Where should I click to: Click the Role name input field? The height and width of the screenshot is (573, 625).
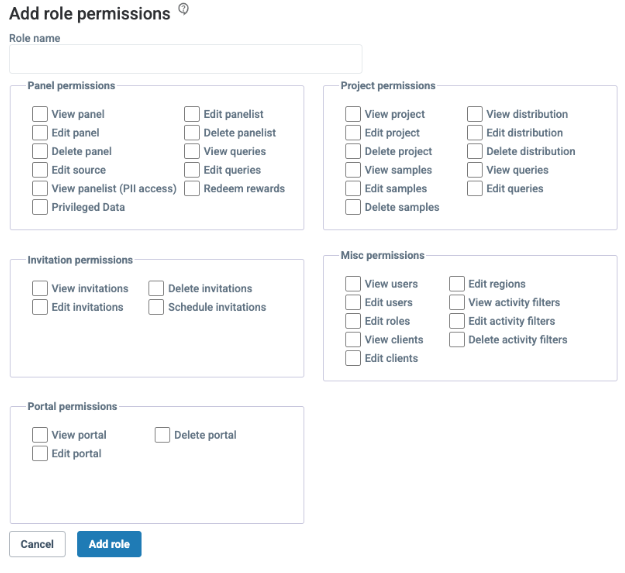[x=186, y=59]
